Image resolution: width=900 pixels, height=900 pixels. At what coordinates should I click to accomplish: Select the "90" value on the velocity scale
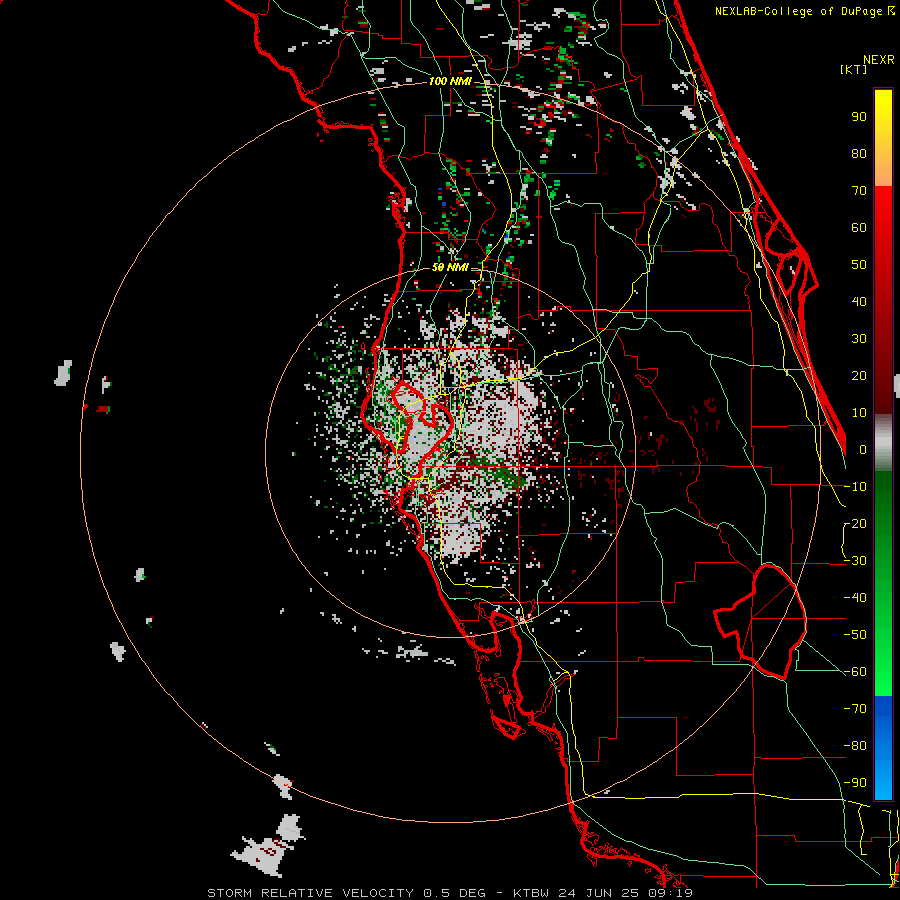859,117
